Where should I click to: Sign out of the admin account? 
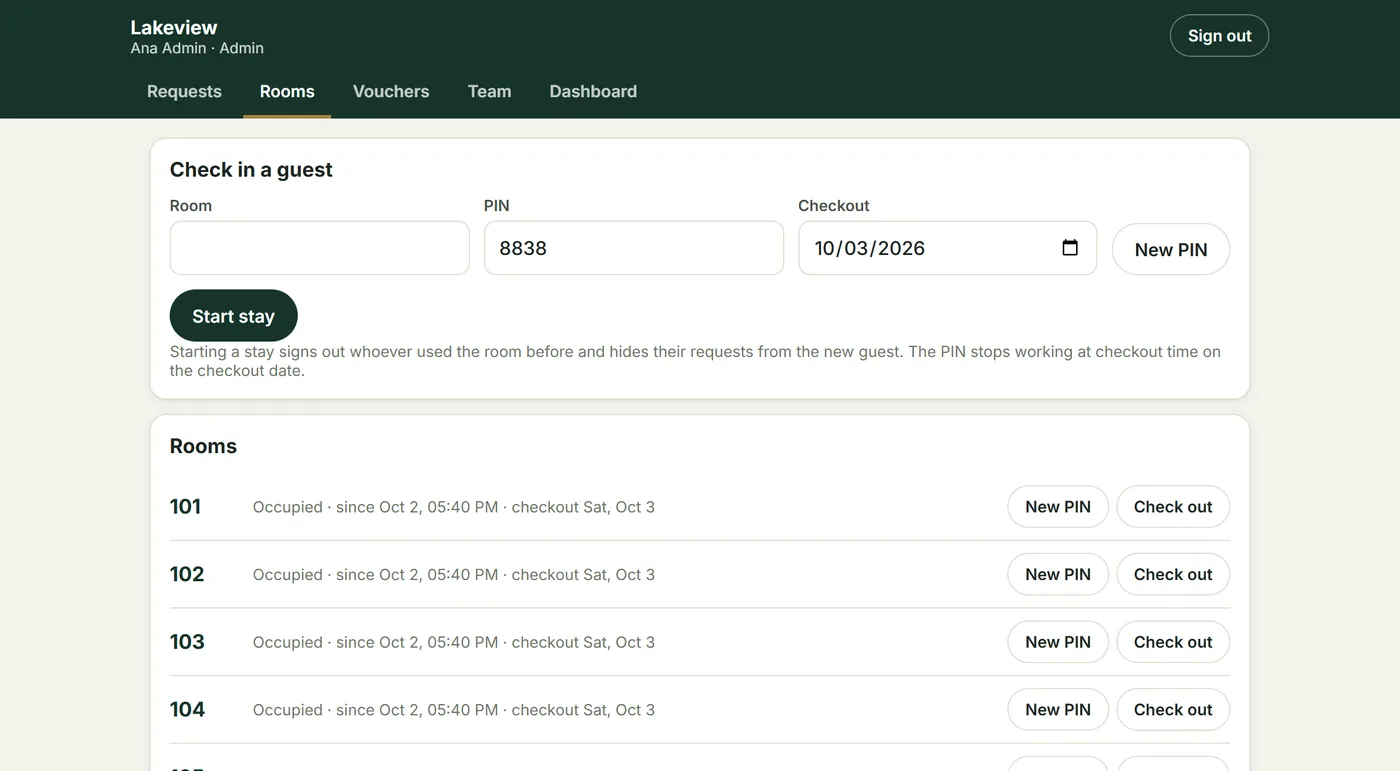click(1219, 36)
